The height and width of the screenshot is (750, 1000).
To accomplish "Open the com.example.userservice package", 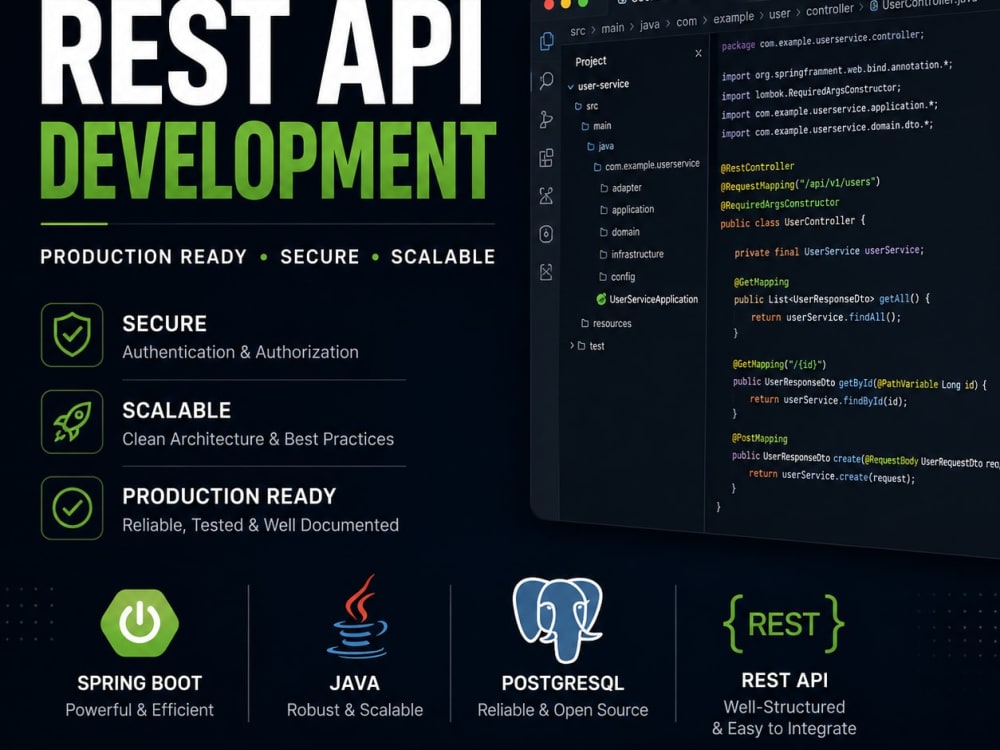I will click(646, 165).
